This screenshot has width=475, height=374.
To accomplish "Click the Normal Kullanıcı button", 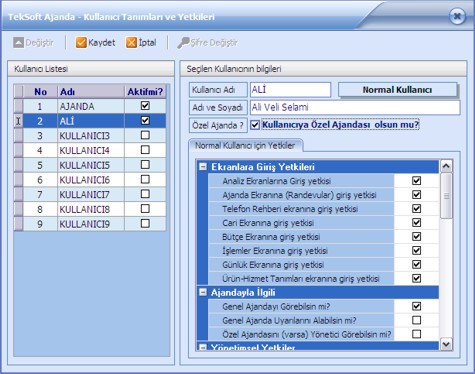I will 397,90.
